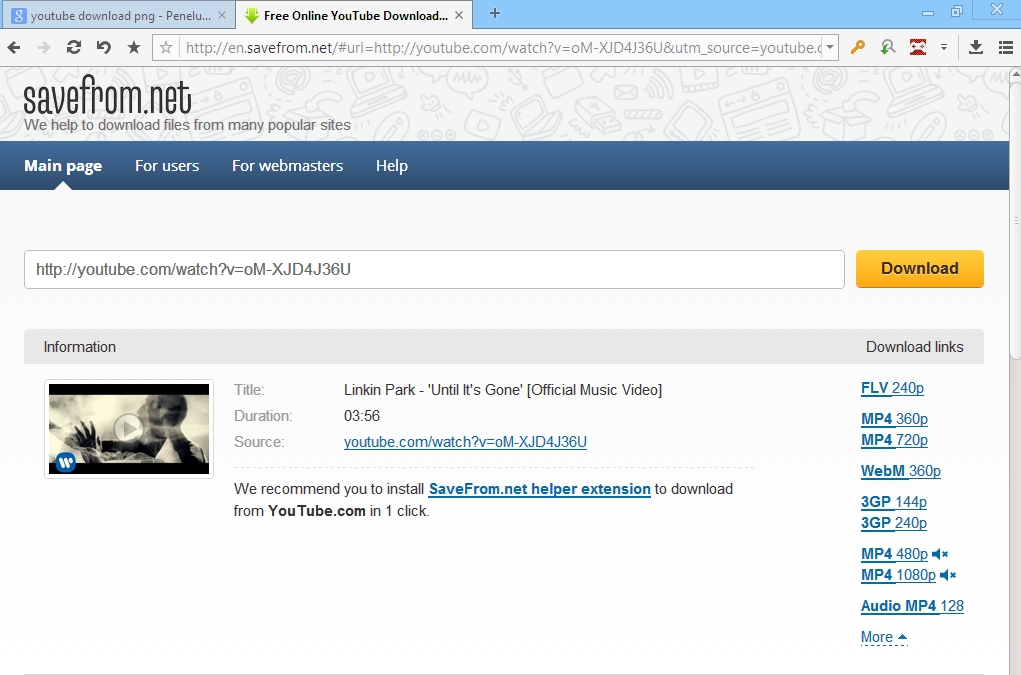Image resolution: width=1021 pixels, height=675 pixels.
Task: Bookmark this page via address bar star
Action: 166,48
